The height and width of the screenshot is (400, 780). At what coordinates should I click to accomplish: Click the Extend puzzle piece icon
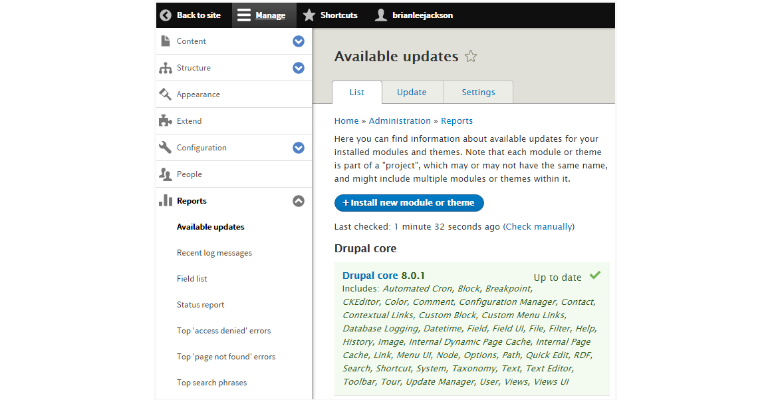165,121
